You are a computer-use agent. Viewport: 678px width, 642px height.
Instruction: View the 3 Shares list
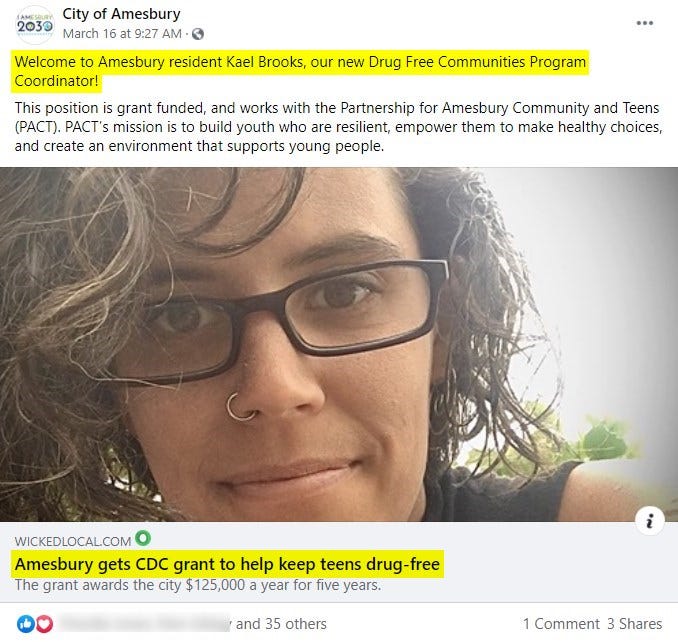[634, 624]
